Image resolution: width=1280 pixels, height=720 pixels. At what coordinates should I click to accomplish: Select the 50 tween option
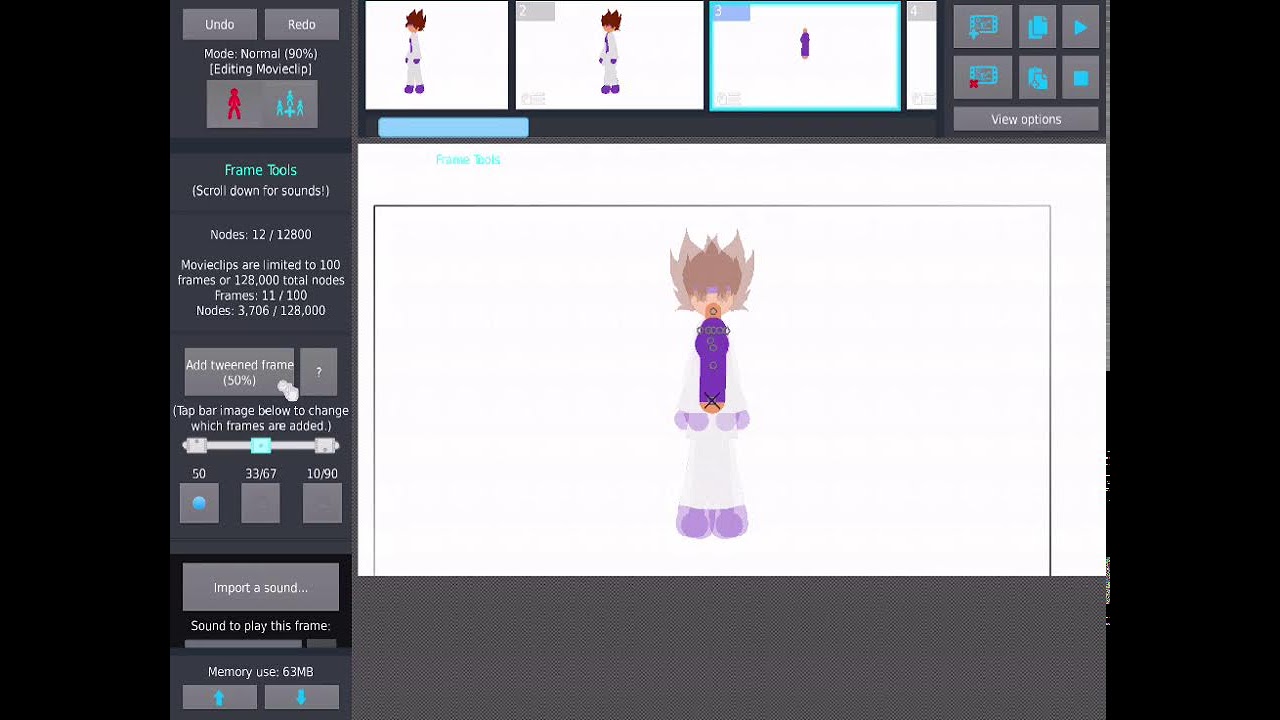pos(199,503)
